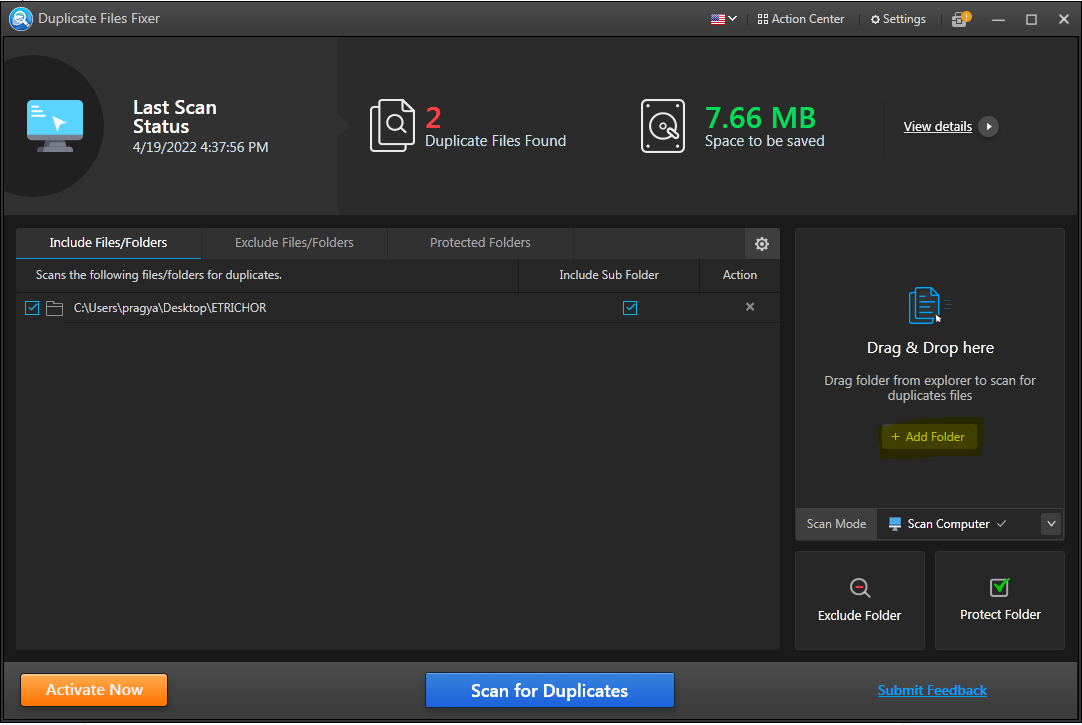Viewport: 1082px width, 725px height.
Task: Click the Duplicate Files Fixer app logo
Action: point(21,19)
